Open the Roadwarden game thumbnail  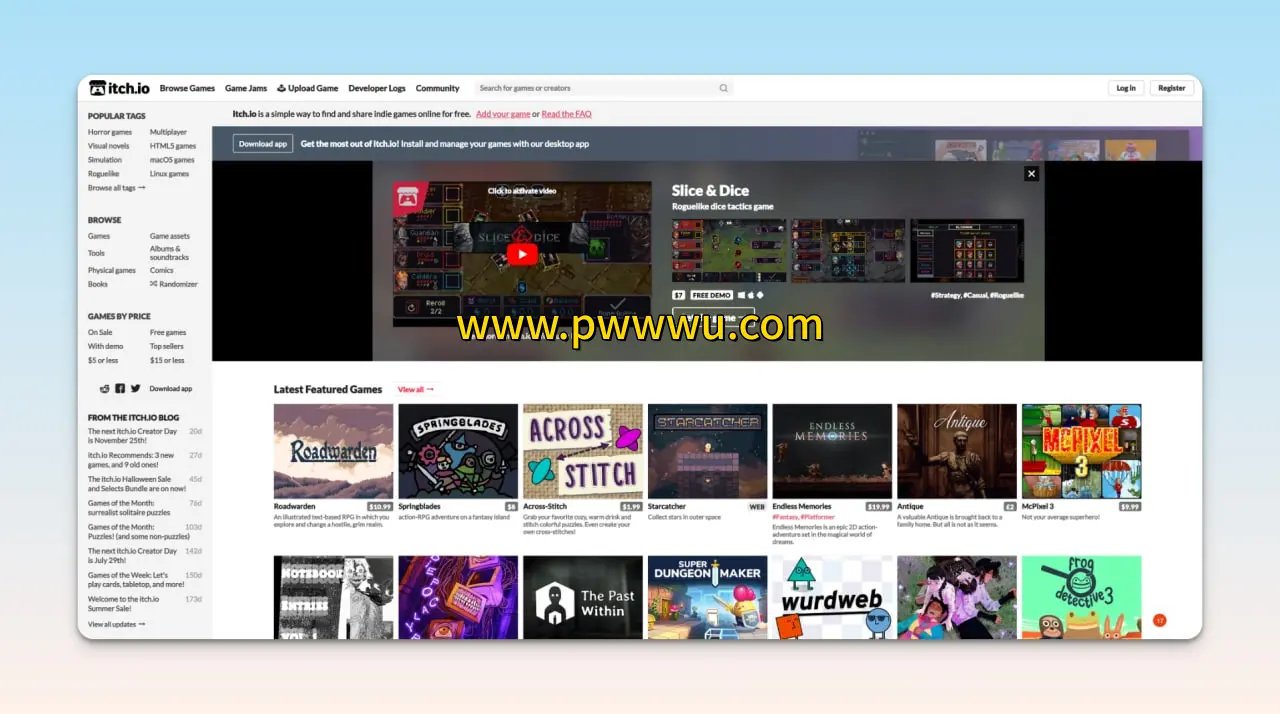333,451
